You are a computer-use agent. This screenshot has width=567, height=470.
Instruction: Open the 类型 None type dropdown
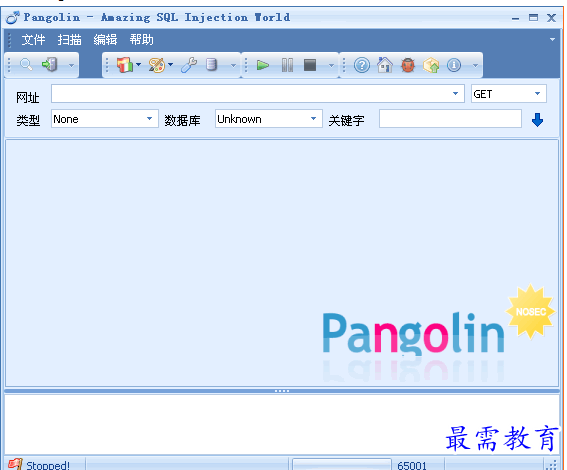click(105, 119)
